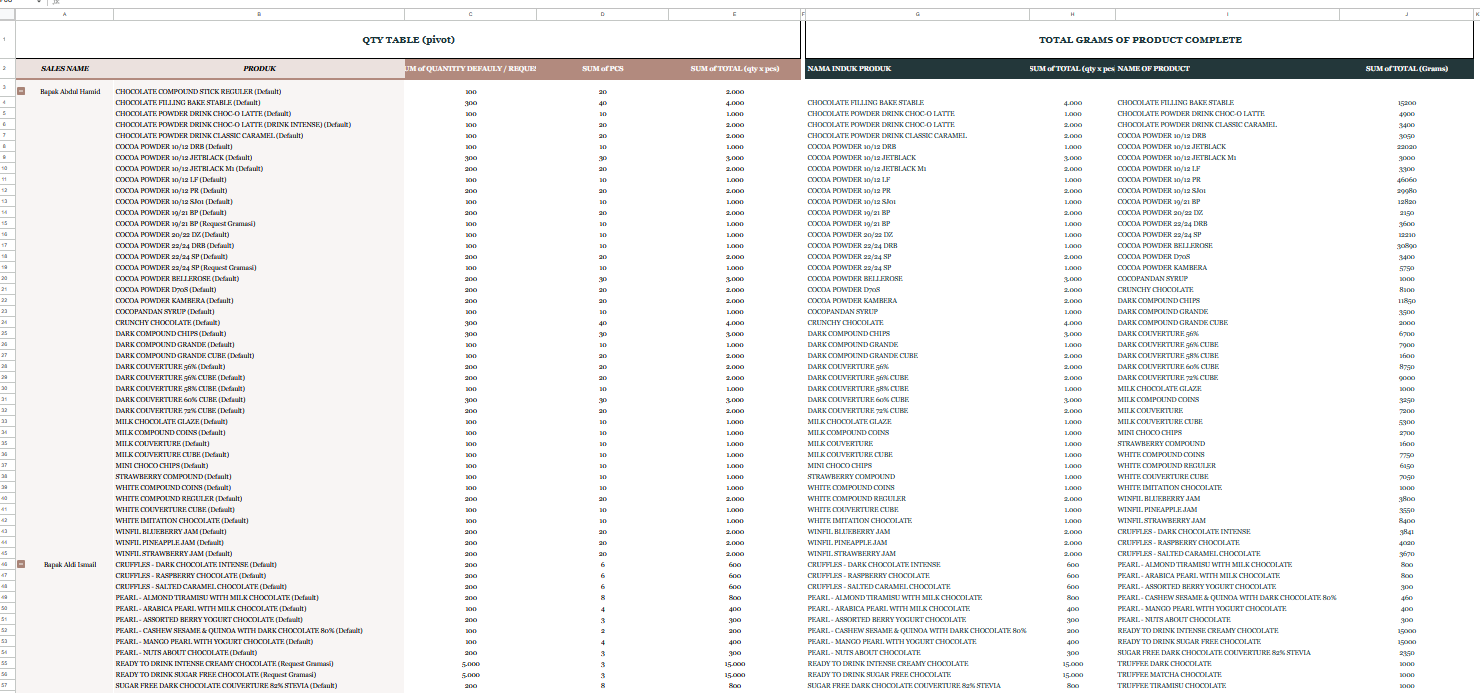Collapse the Bapak Abdul Hamid pivot group
1480x693 pixels.
21,91
